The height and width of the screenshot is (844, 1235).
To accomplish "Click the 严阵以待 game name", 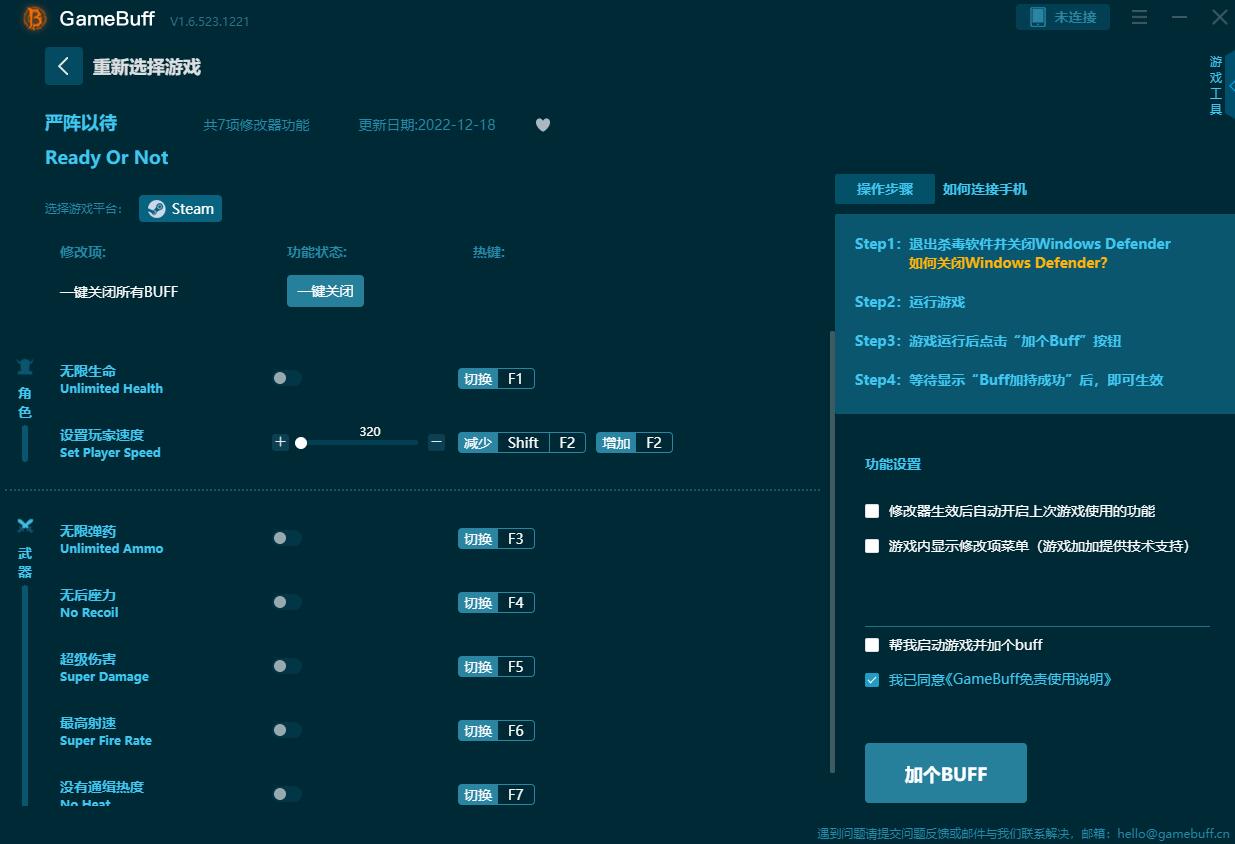I will (81, 123).
